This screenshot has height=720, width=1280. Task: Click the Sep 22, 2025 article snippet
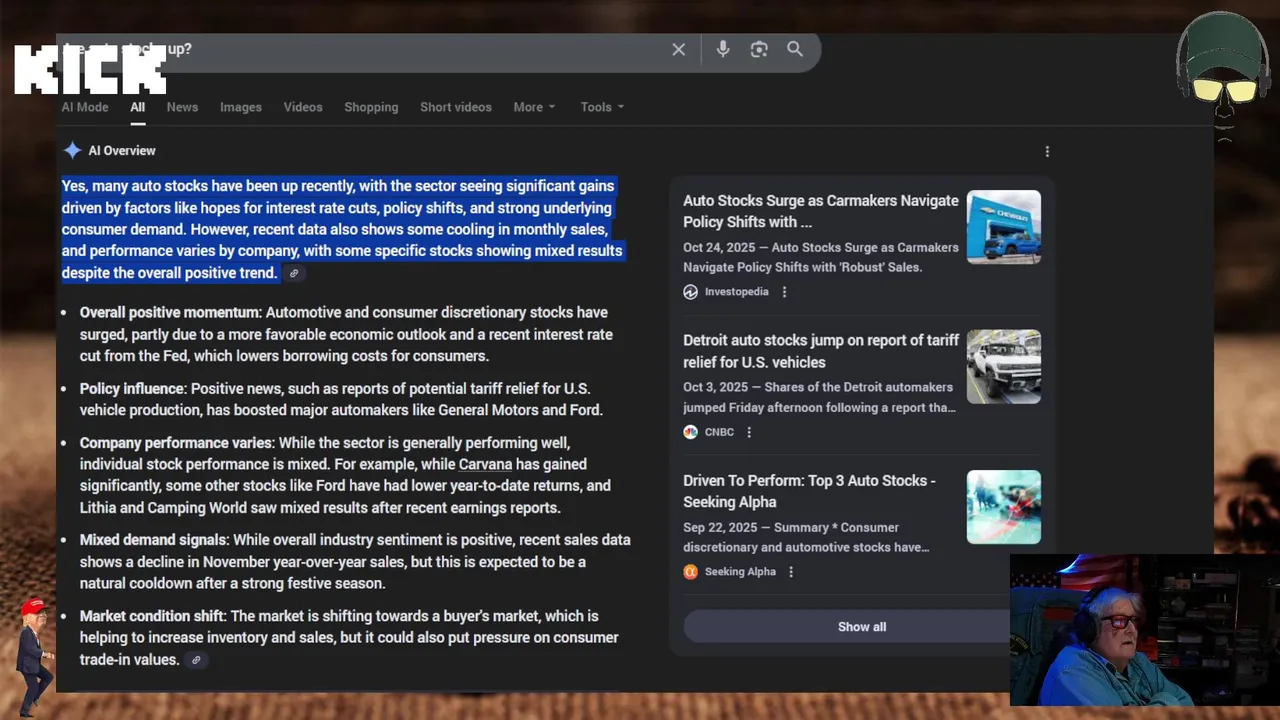(x=806, y=537)
